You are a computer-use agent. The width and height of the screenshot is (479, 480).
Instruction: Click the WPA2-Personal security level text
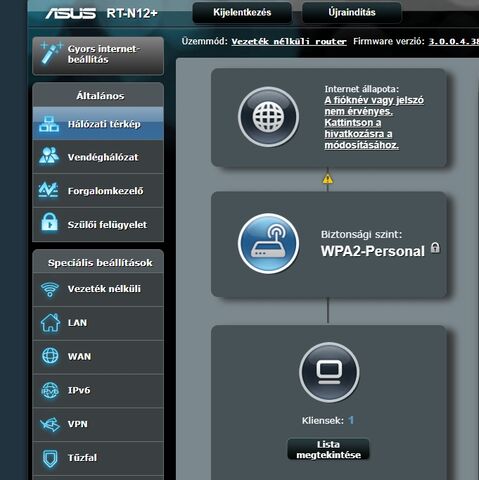click(373, 251)
